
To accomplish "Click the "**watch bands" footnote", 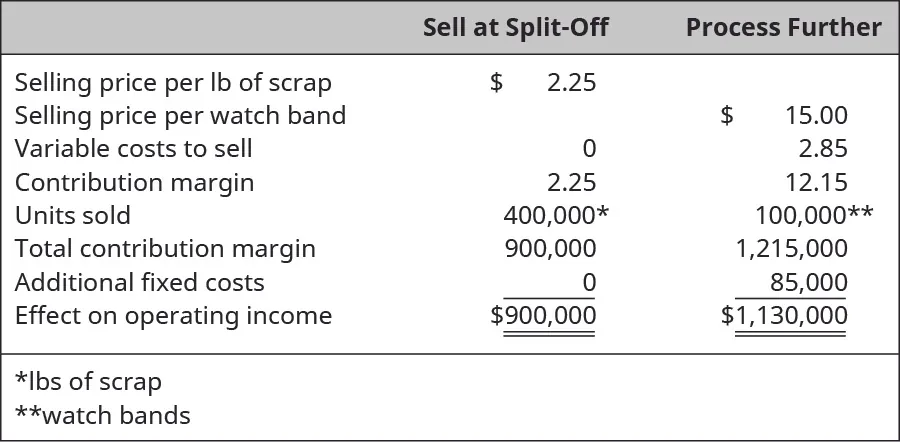I will pyautogui.click(x=102, y=415).
